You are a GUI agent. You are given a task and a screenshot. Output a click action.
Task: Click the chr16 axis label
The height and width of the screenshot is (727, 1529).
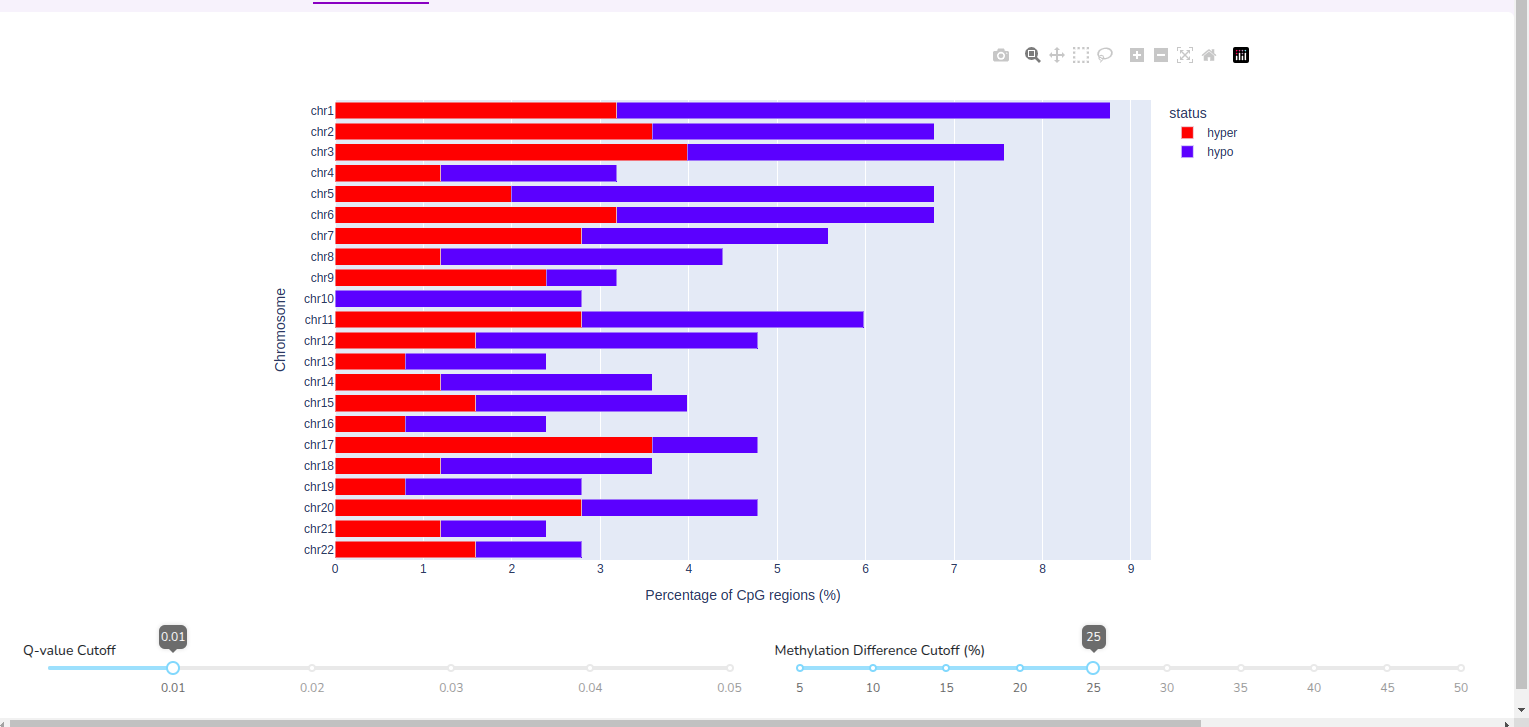tap(319, 424)
